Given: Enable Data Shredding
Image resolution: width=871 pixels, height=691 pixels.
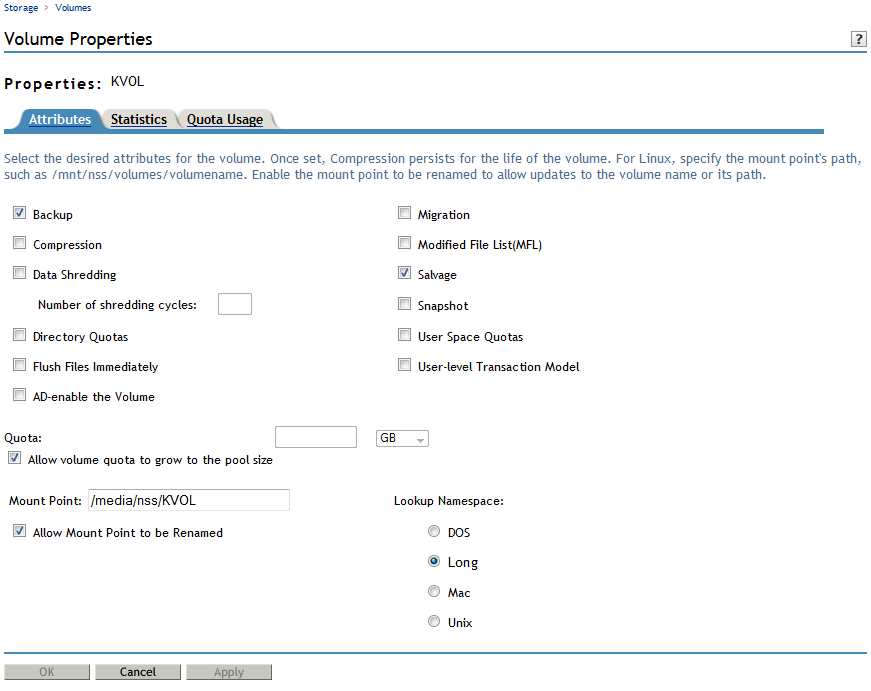Looking at the screenshot, I should 19,272.
